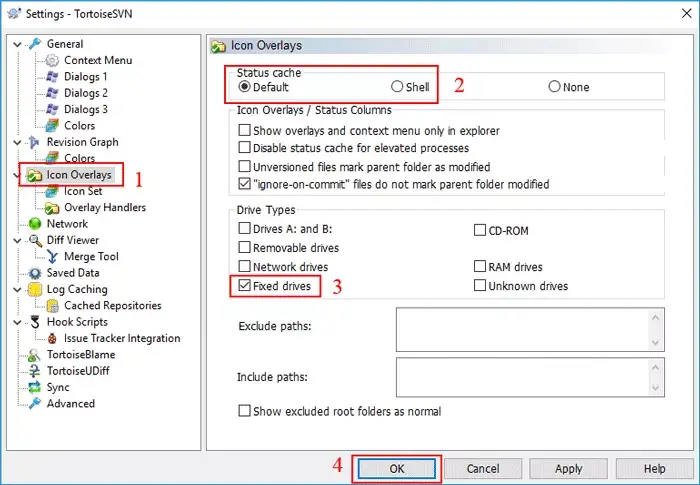Screen dimensions: 700x485
Task: Check the Removable drives option
Action: [244, 247]
